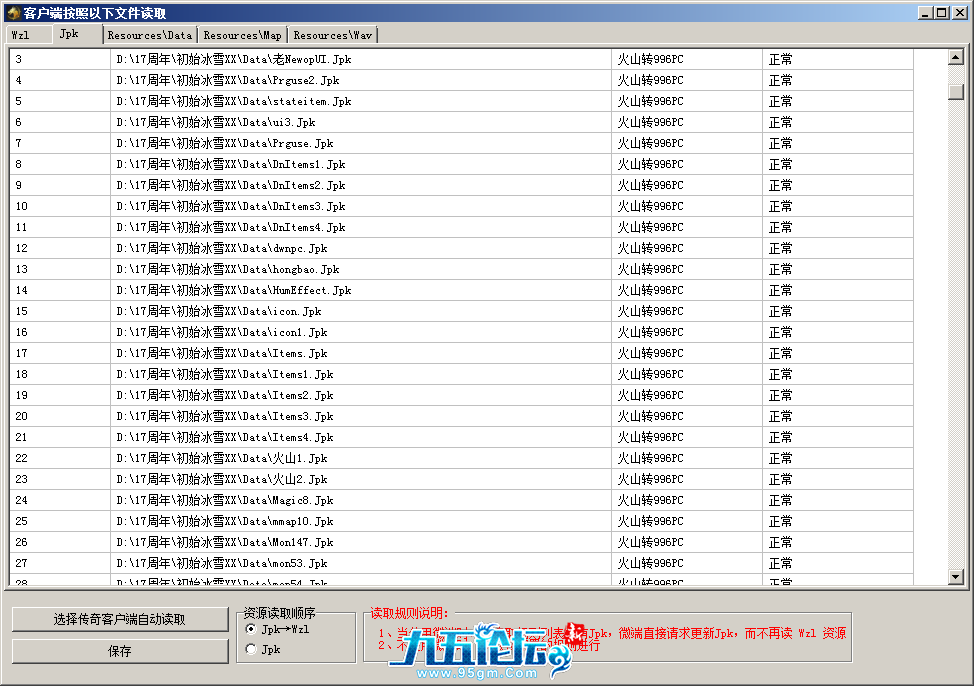The image size is (974, 686).
Task: Click the 正常 status of Magic8.Jpk
Action: (x=781, y=501)
